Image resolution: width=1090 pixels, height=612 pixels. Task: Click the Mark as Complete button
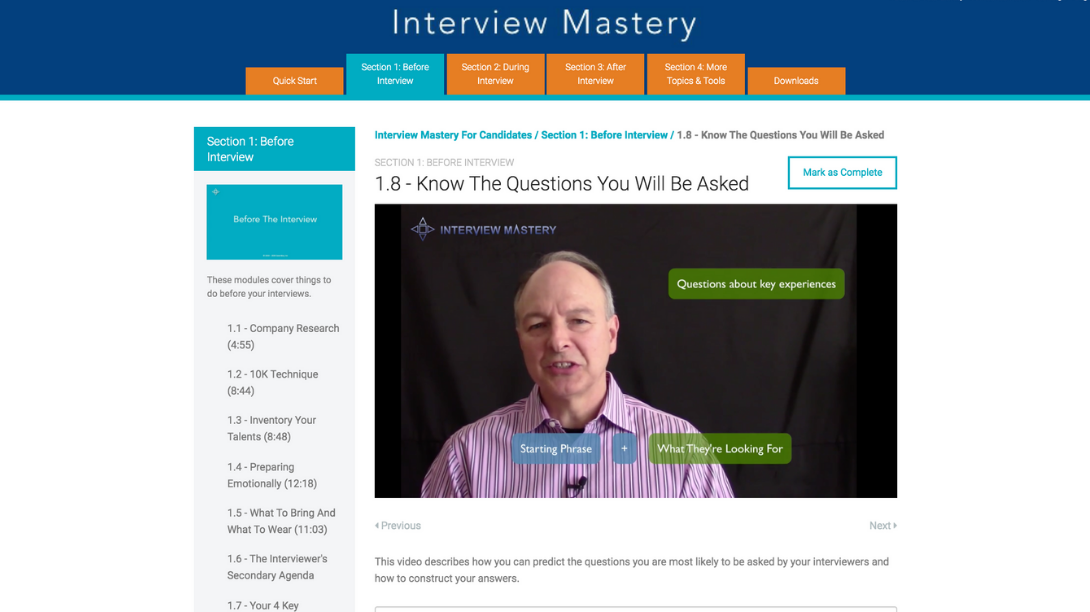coord(842,172)
